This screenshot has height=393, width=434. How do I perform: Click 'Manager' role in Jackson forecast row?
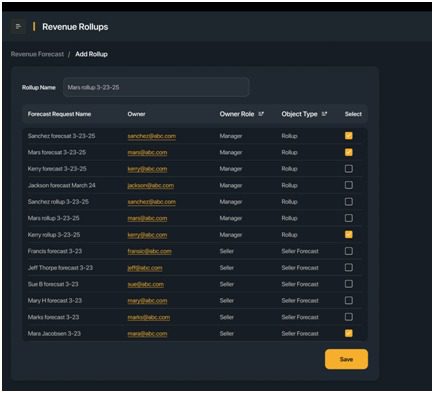(x=231, y=185)
